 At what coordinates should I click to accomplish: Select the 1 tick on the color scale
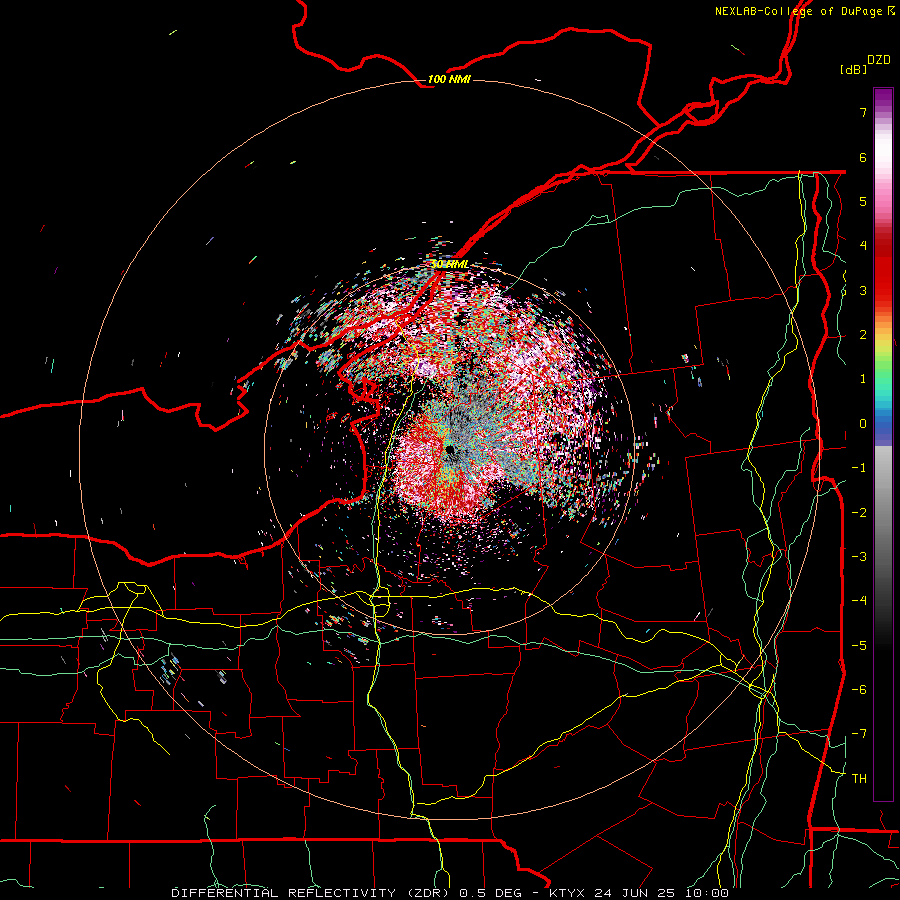(863, 379)
